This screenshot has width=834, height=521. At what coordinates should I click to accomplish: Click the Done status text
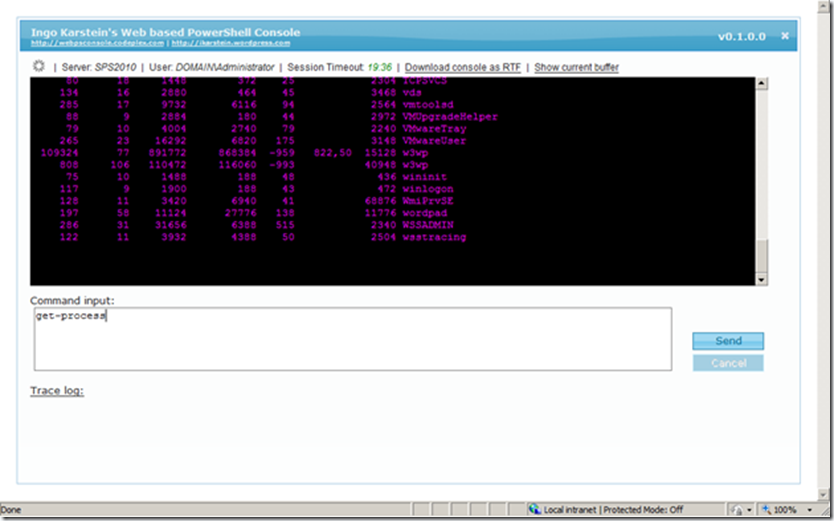click(11, 510)
